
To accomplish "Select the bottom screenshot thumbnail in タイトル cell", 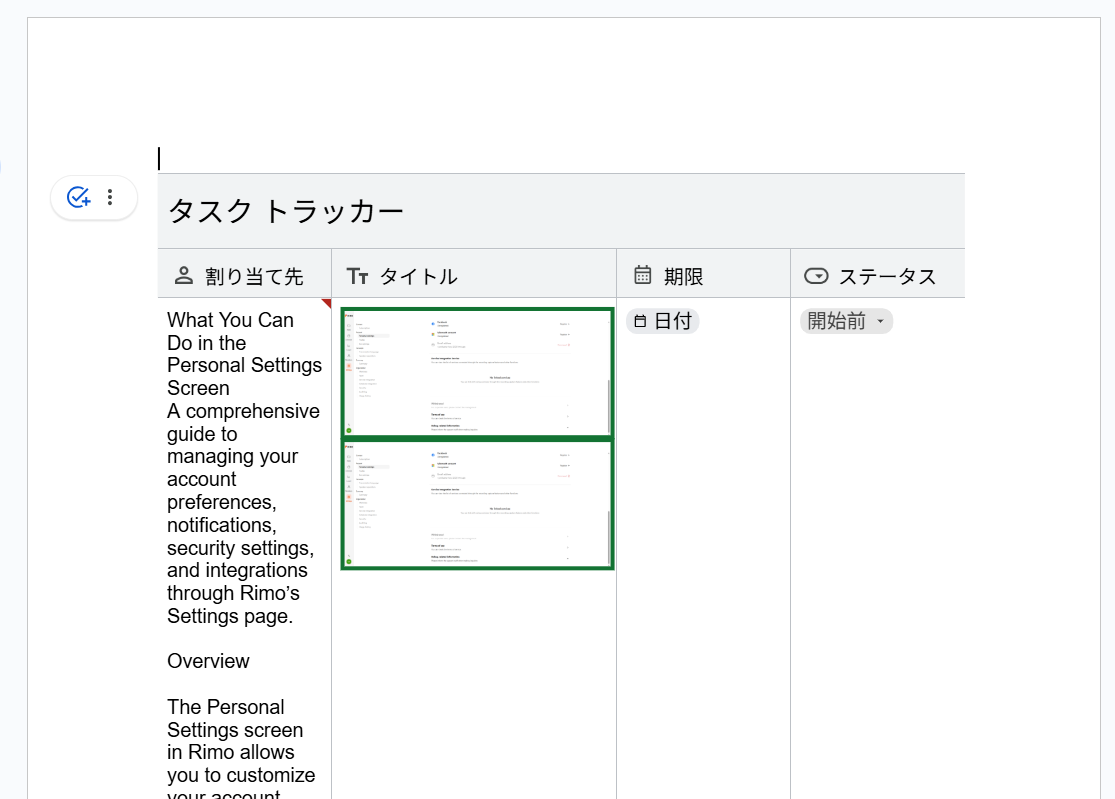I will (477, 505).
